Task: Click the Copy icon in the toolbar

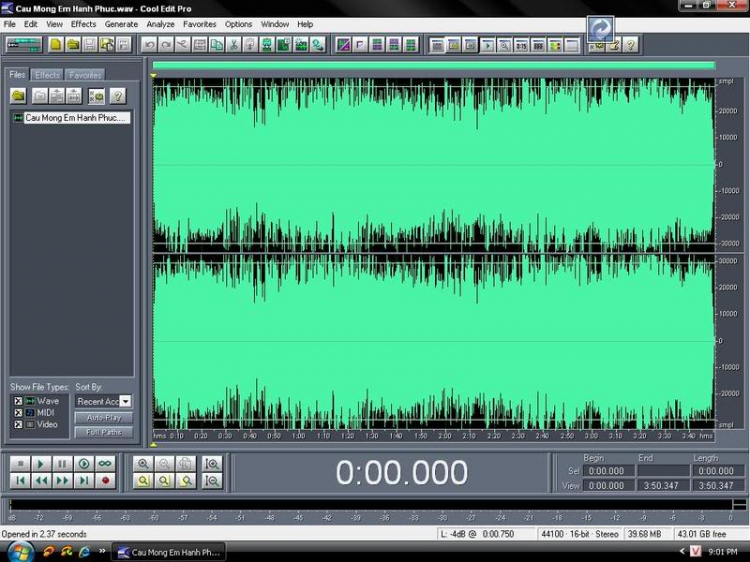Action: [x=216, y=45]
